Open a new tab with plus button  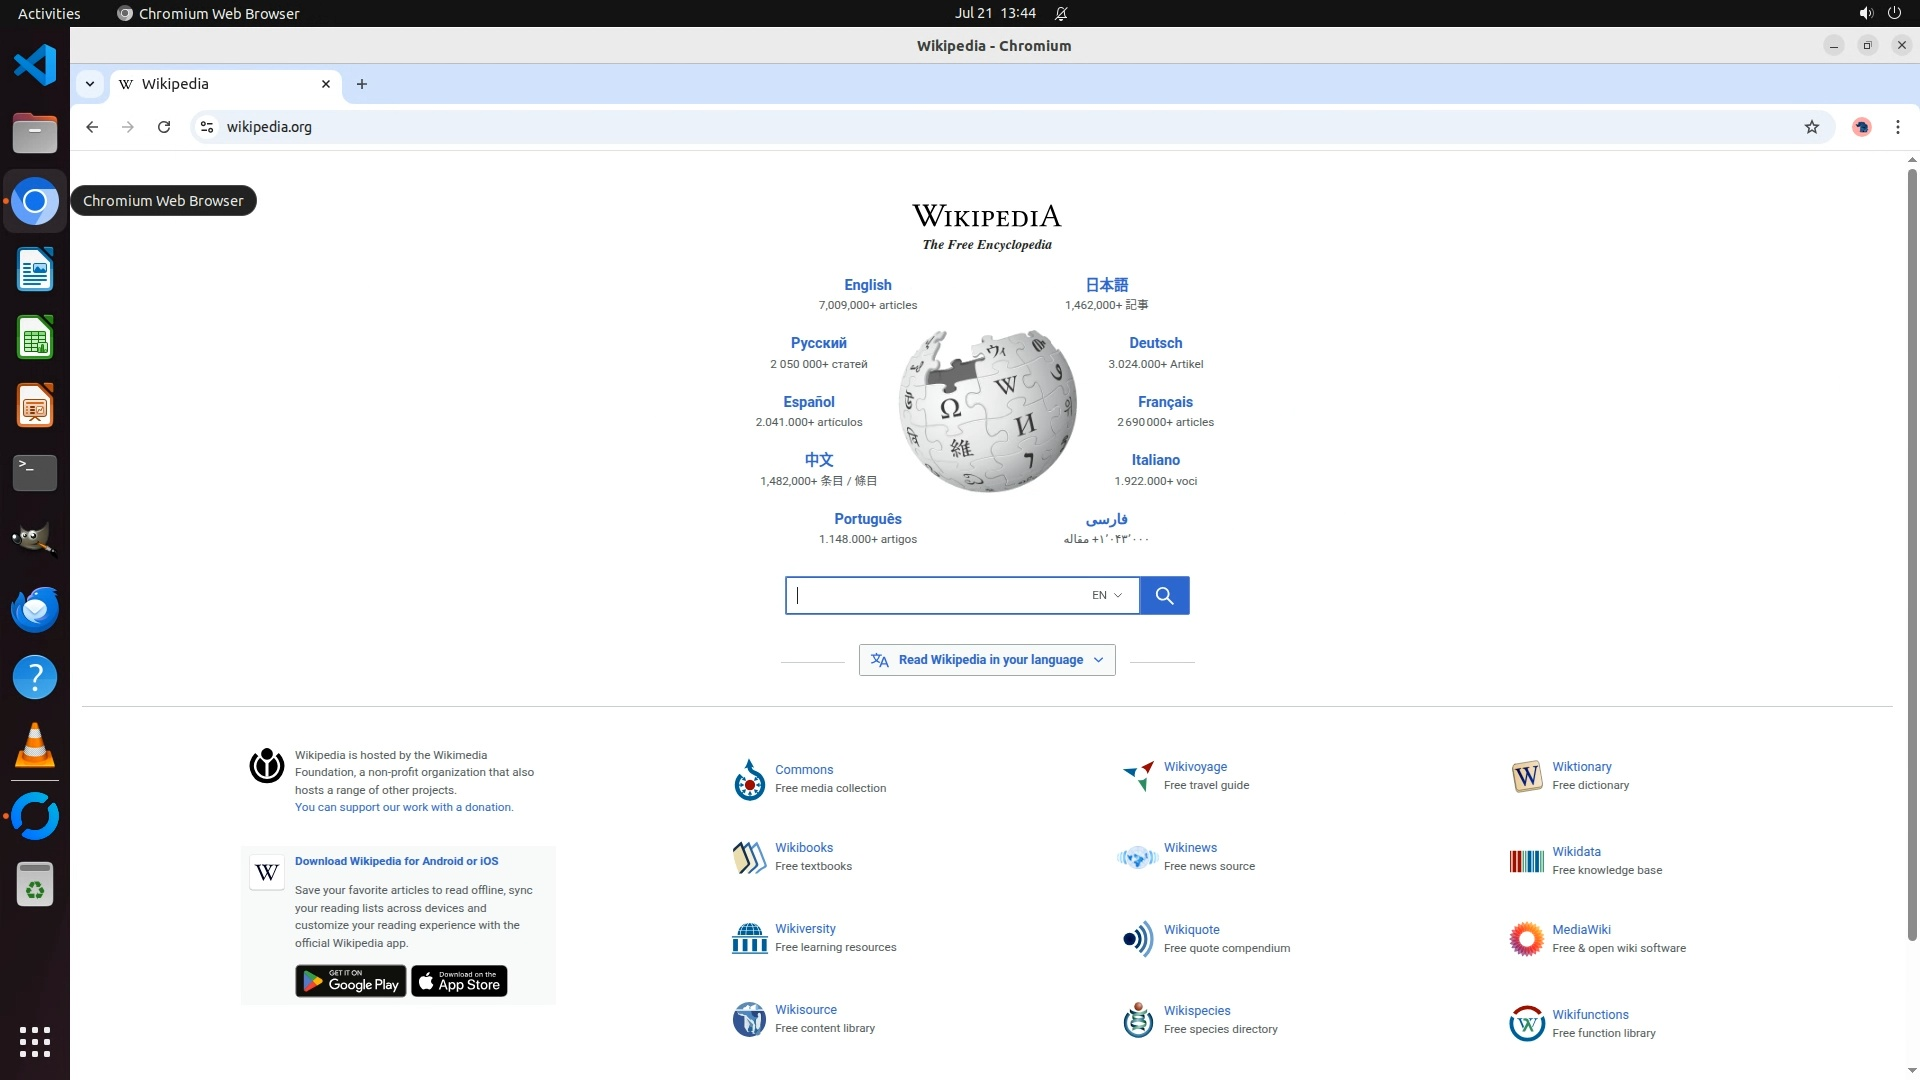(x=362, y=84)
